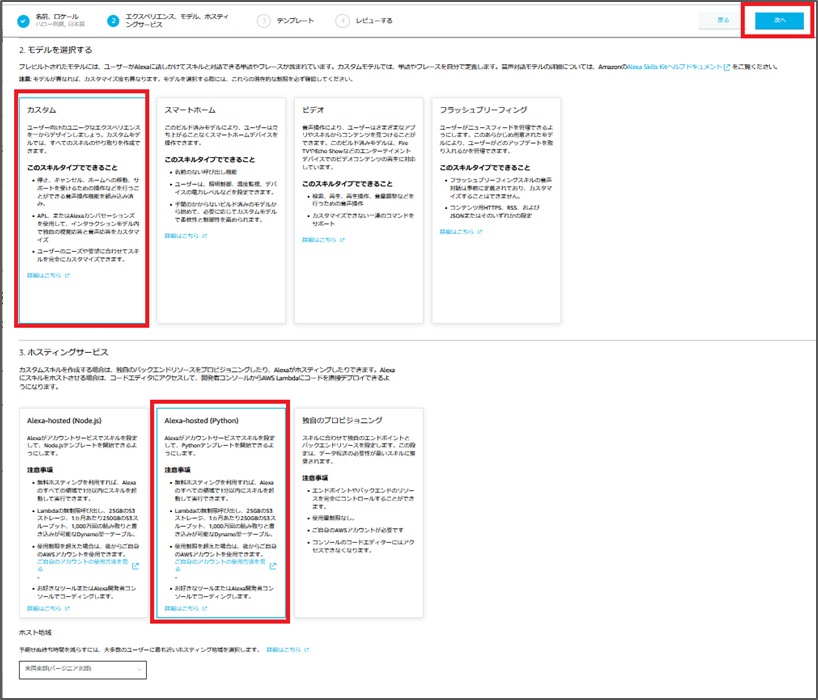The width and height of the screenshot is (818, 700).
Task: Click the step 3 テンプレート circle icon
Action: click(263, 21)
